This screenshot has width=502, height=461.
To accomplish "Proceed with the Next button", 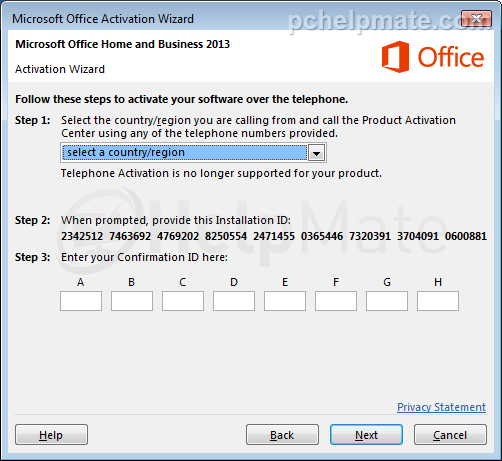I will pyautogui.click(x=366, y=435).
